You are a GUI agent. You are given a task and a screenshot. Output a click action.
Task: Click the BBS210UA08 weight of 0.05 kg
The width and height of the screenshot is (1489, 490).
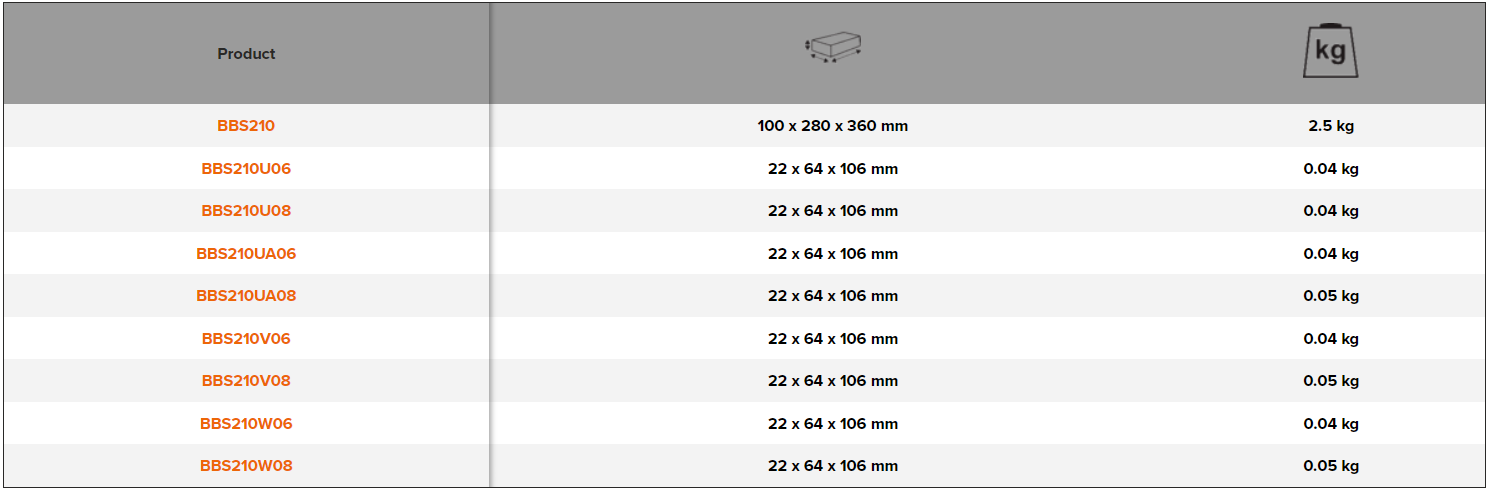point(1330,296)
